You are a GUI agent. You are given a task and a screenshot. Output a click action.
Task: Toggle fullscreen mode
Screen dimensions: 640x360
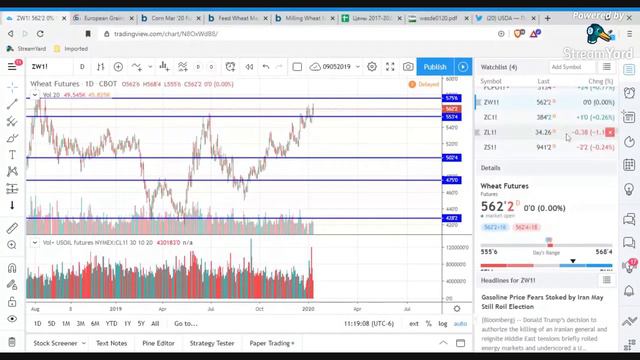click(x=390, y=67)
